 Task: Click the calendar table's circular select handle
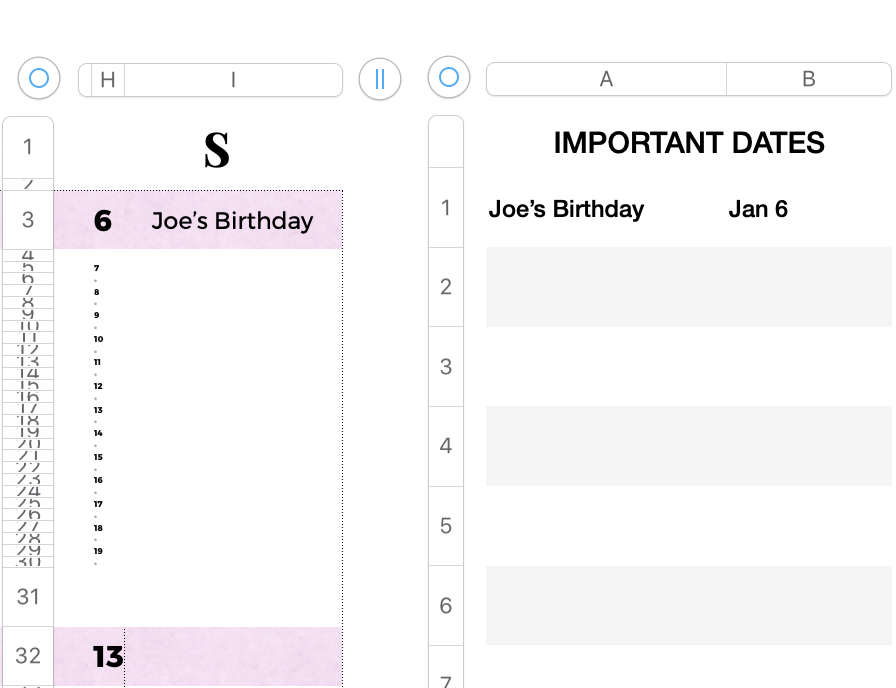(x=39, y=78)
